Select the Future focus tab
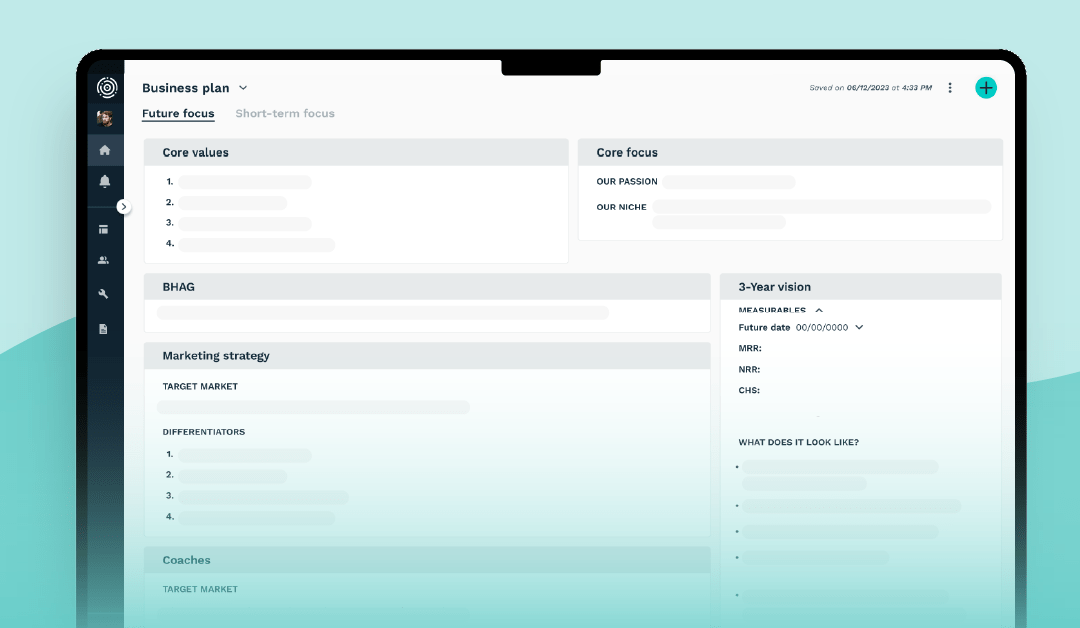The image size is (1080, 628). pyautogui.click(x=178, y=114)
